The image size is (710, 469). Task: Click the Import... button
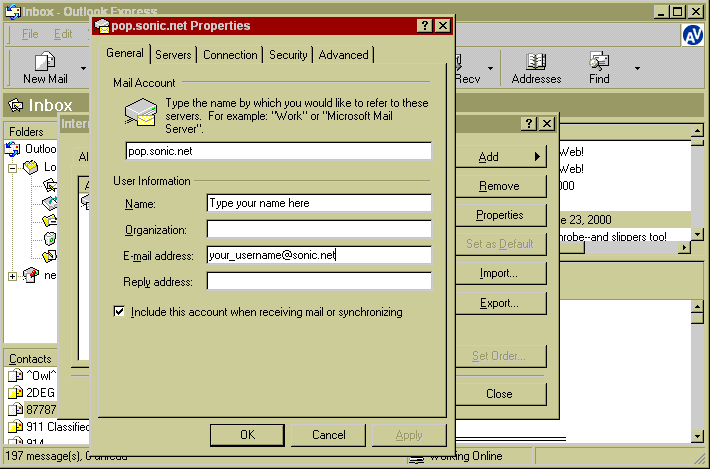[501, 273]
